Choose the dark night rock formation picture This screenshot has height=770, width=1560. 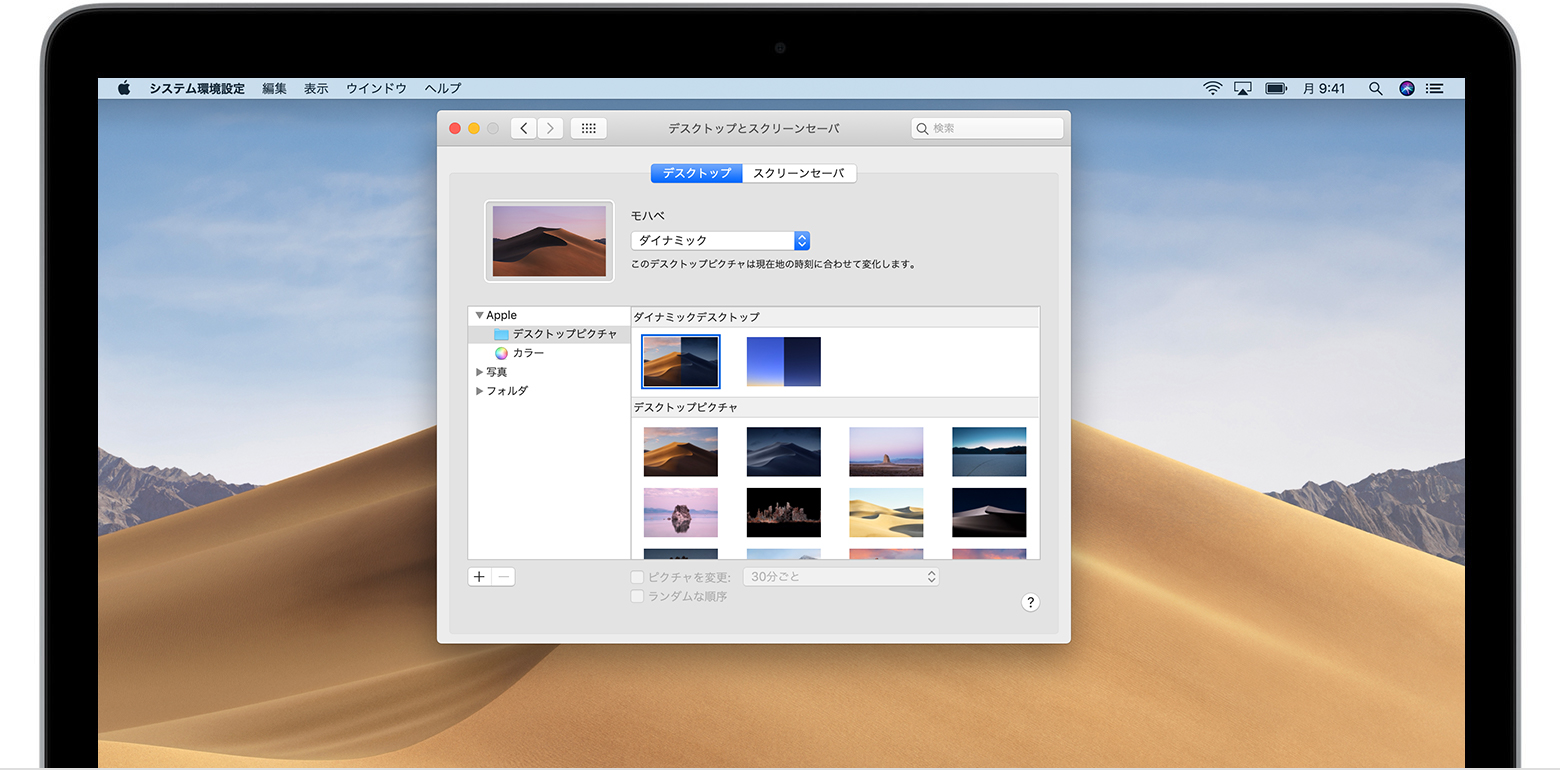(x=784, y=512)
